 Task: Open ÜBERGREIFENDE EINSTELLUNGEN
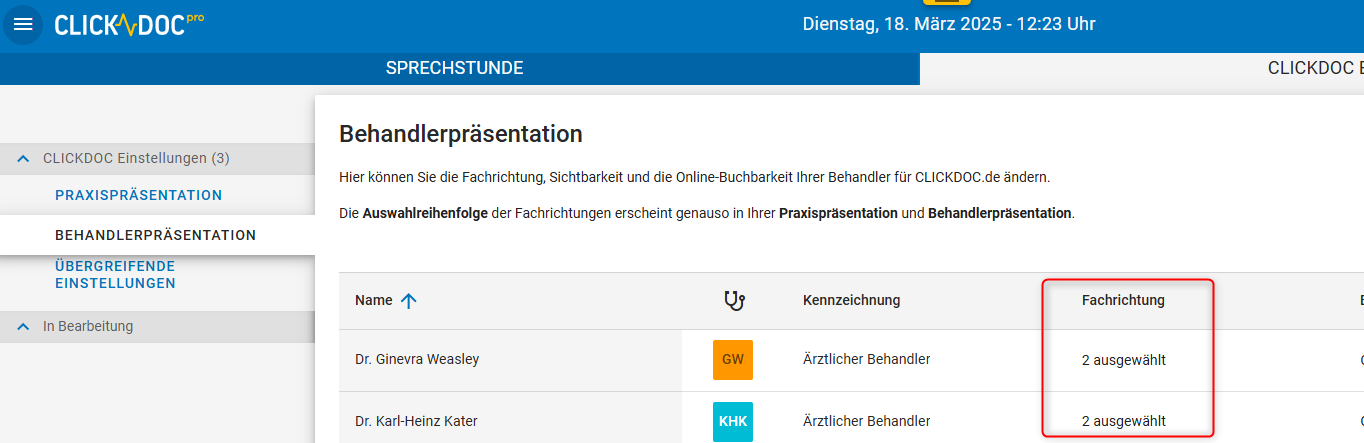(115, 275)
